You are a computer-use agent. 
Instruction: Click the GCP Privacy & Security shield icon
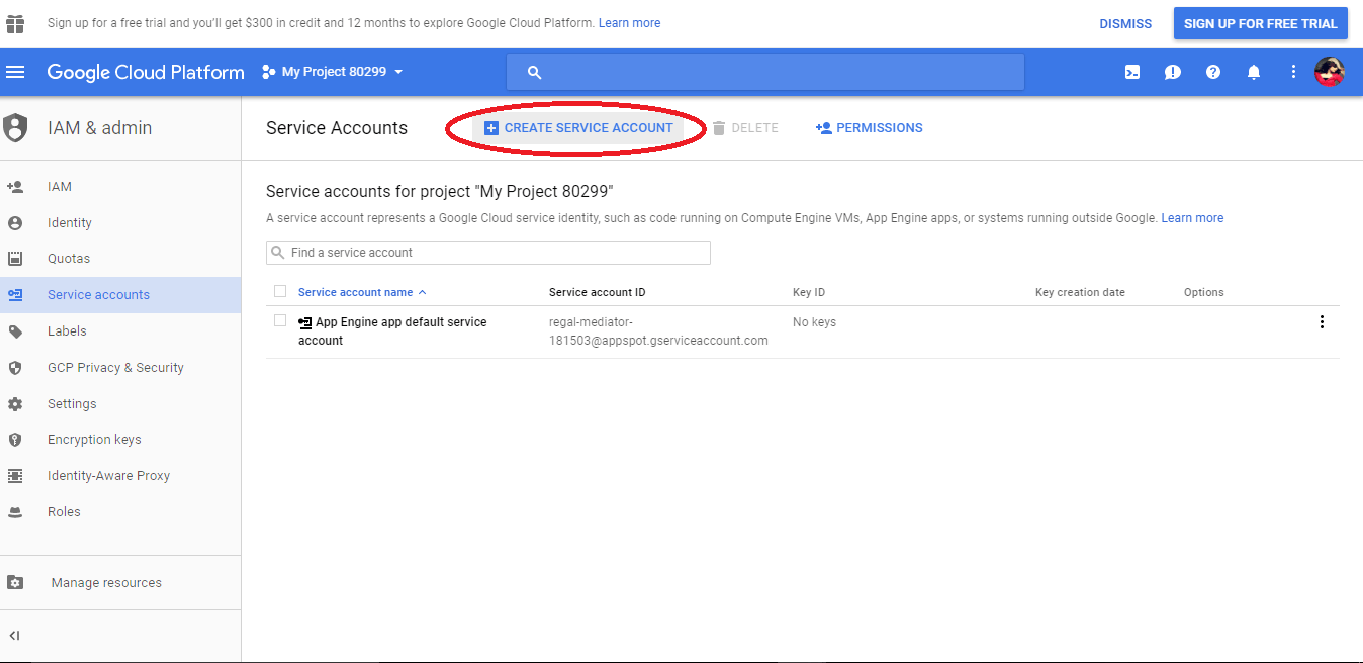point(15,368)
